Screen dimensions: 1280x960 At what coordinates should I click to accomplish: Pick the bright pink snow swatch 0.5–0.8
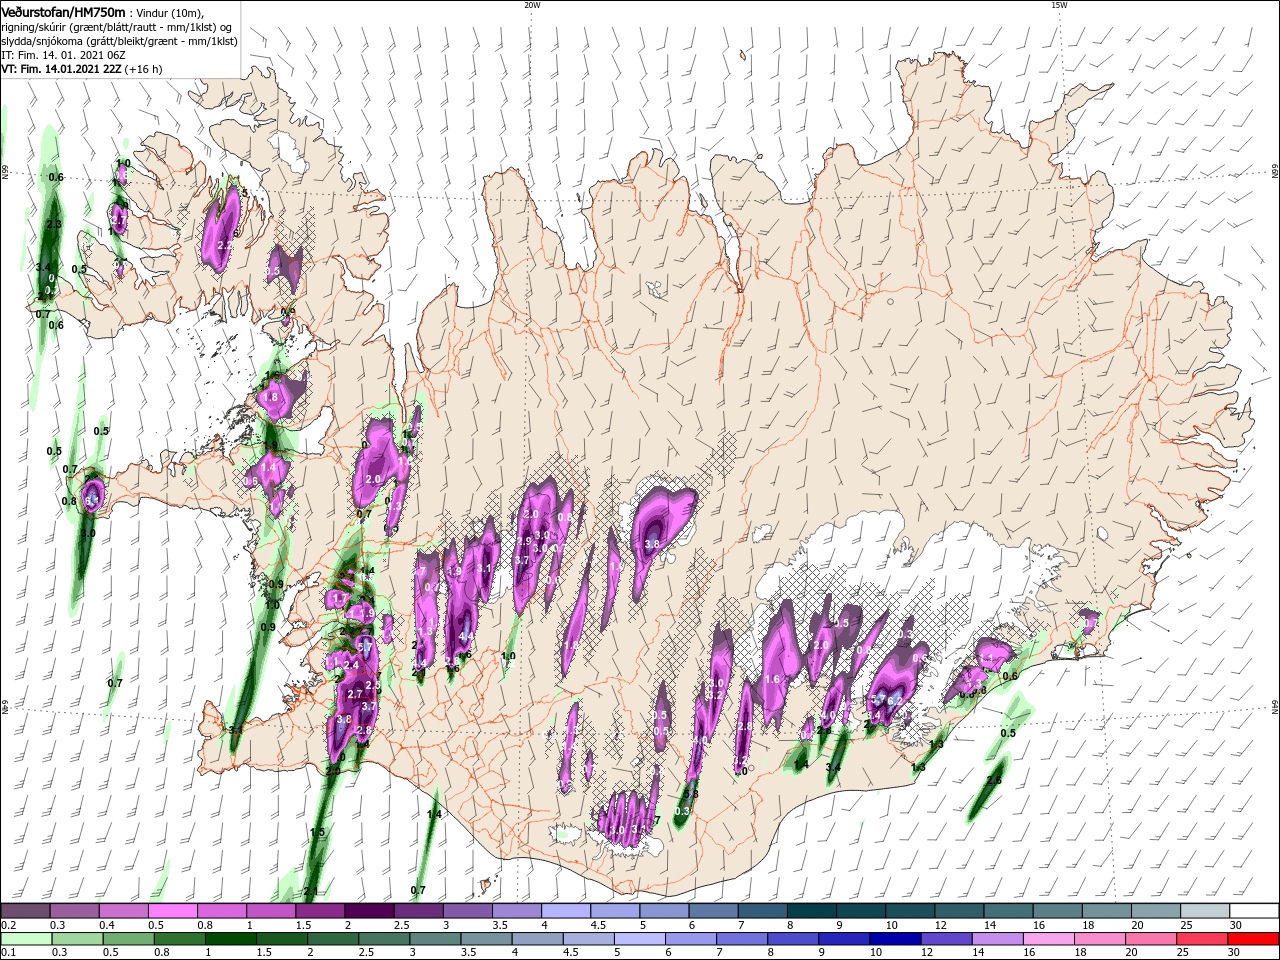click(173, 911)
